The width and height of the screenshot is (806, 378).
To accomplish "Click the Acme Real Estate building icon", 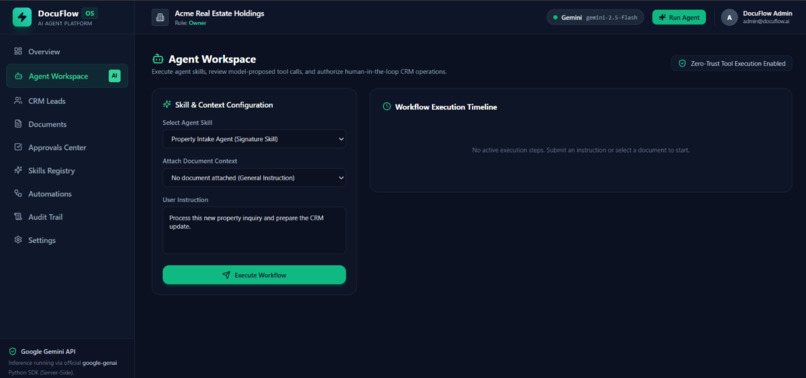I will (x=160, y=17).
